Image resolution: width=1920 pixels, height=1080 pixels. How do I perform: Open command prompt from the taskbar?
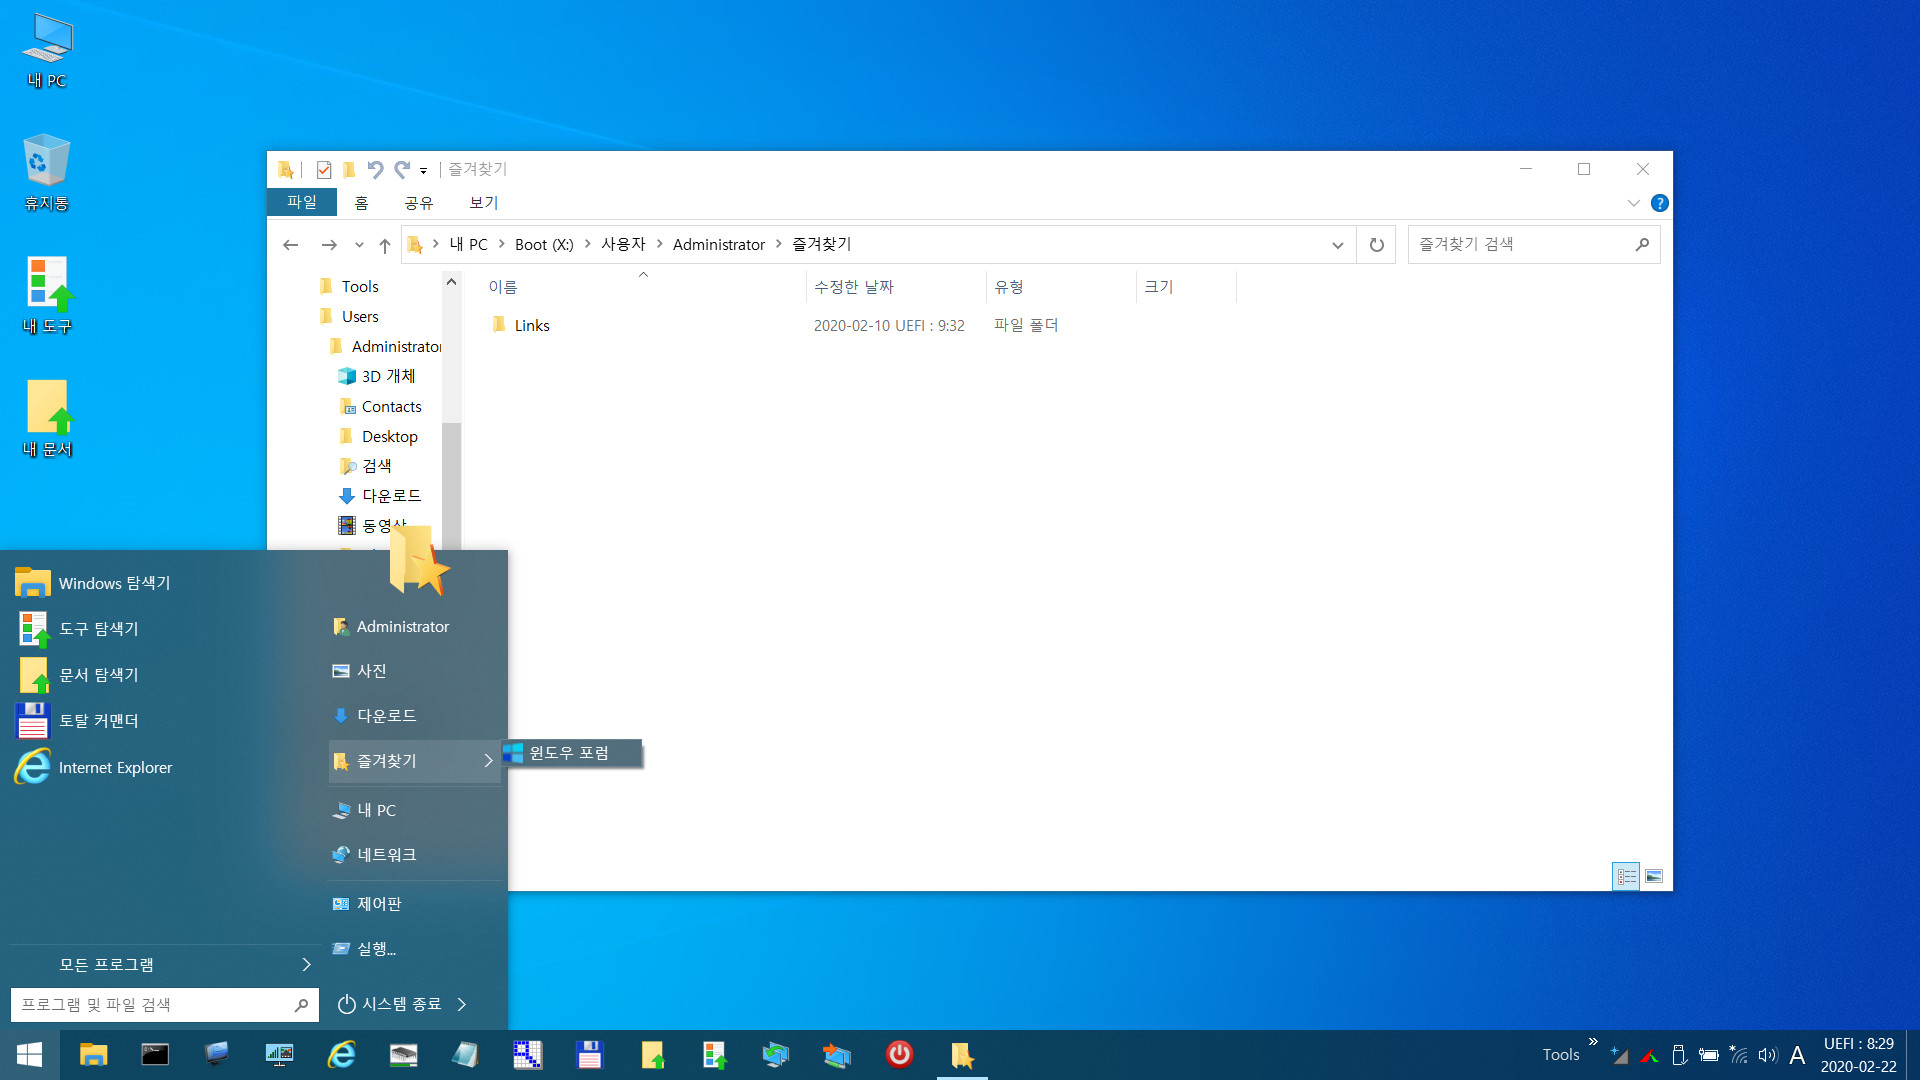[155, 1055]
